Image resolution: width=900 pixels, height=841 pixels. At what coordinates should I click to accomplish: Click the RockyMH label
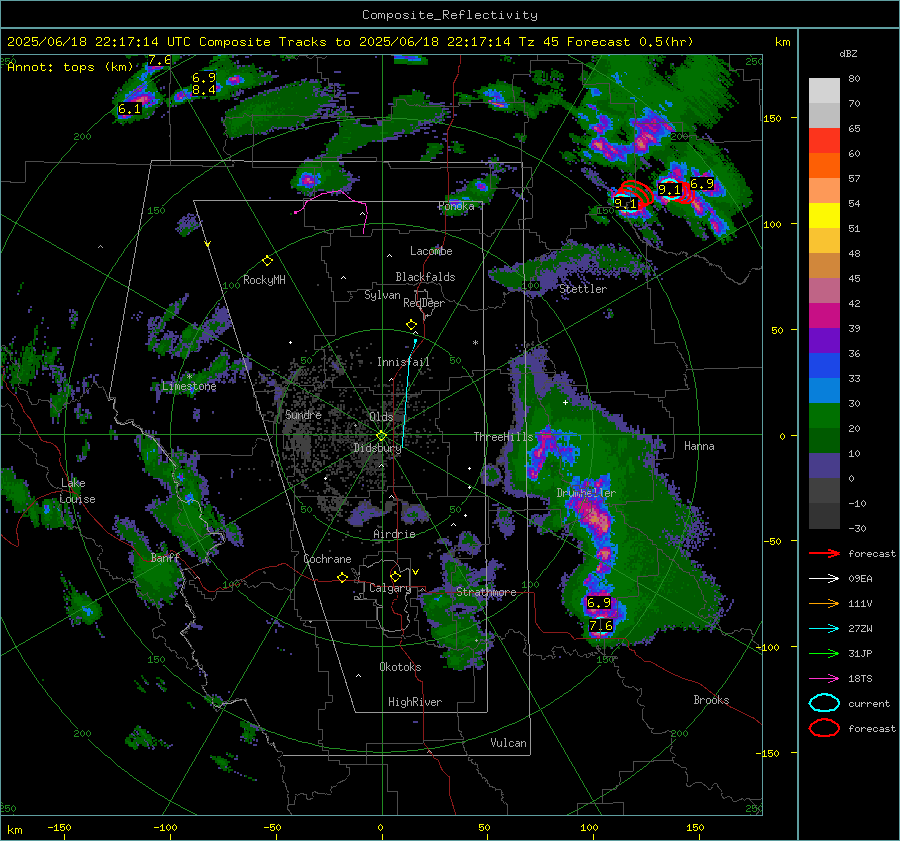(264, 280)
